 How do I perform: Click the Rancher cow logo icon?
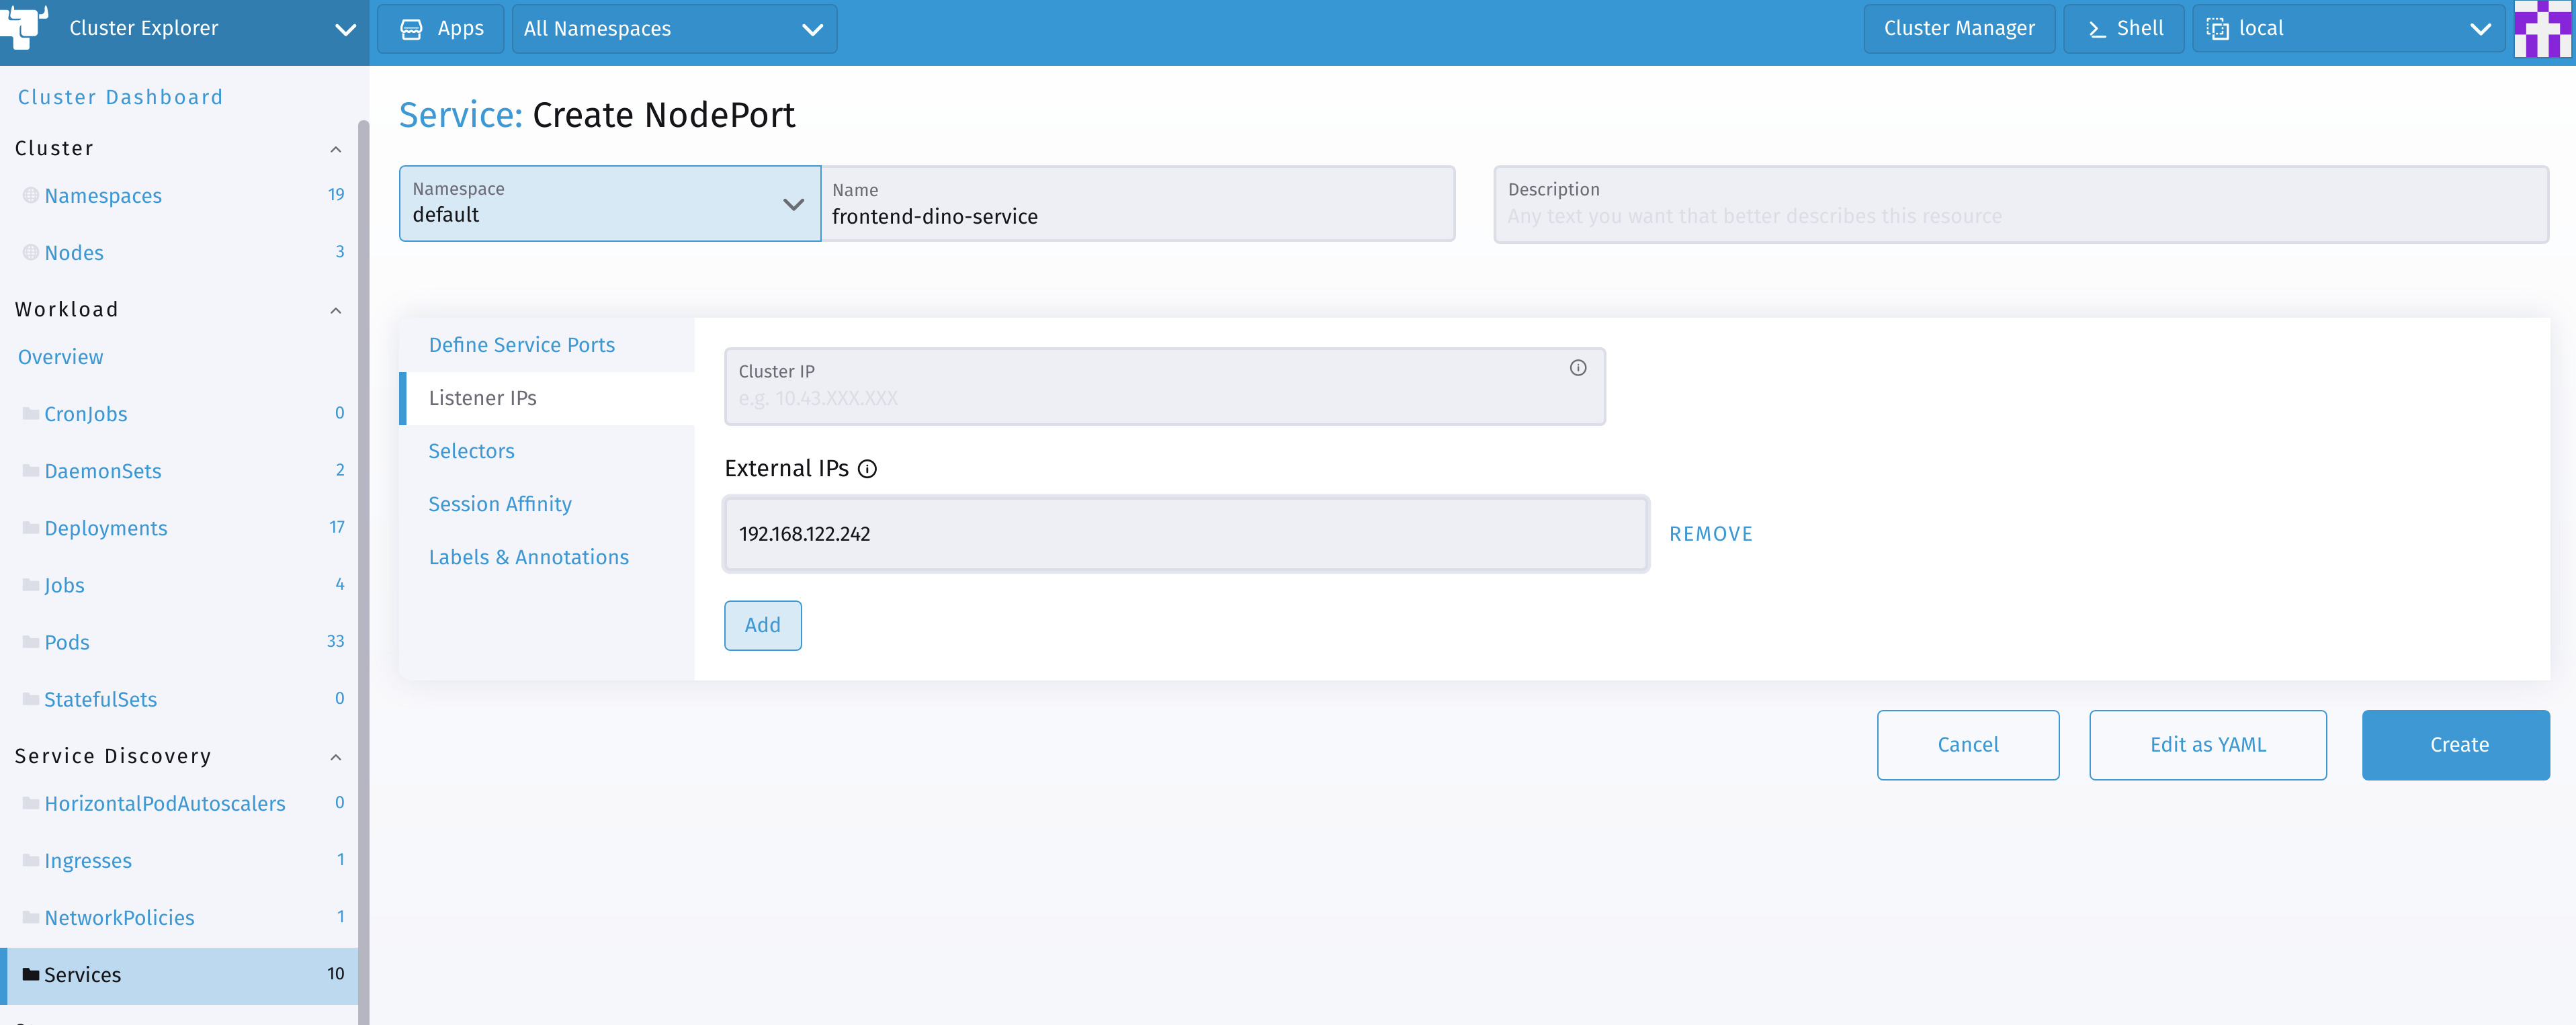coord(24,26)
